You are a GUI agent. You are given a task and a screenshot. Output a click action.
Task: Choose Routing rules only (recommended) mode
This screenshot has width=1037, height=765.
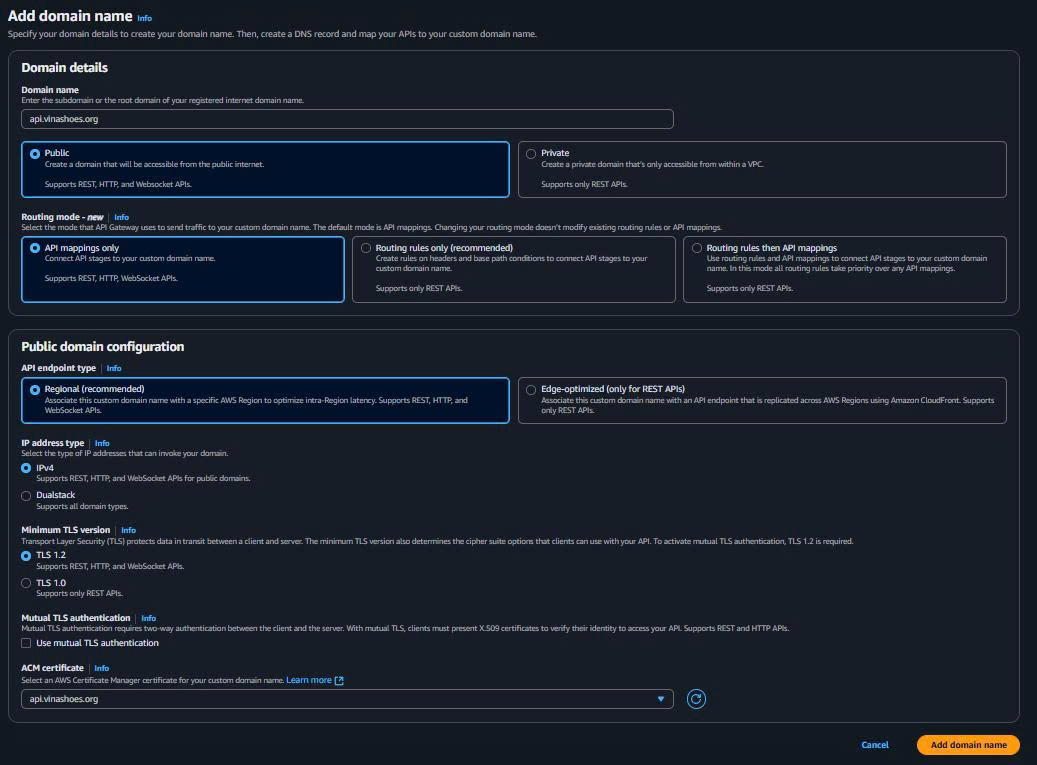(x=366, y=248)
